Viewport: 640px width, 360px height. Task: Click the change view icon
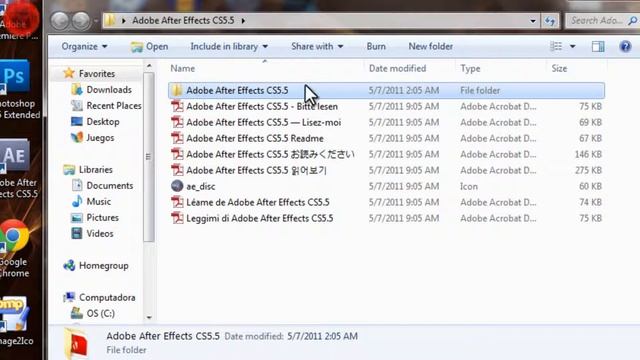coord(556,47)
